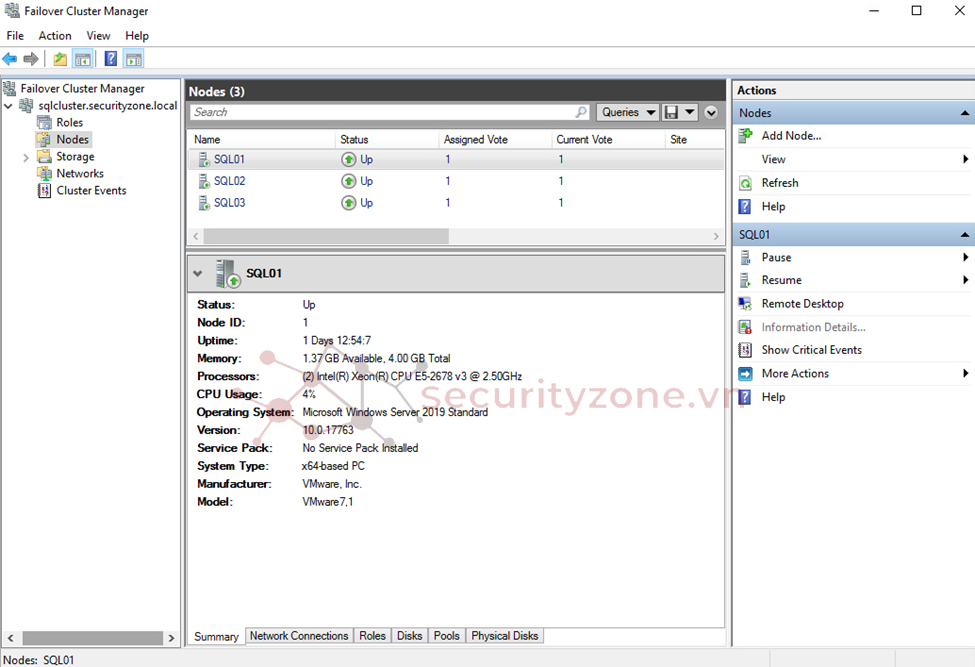This screenshot has height=667, width=975.
Task: Click the Add Node action icon
Action: 745,136
